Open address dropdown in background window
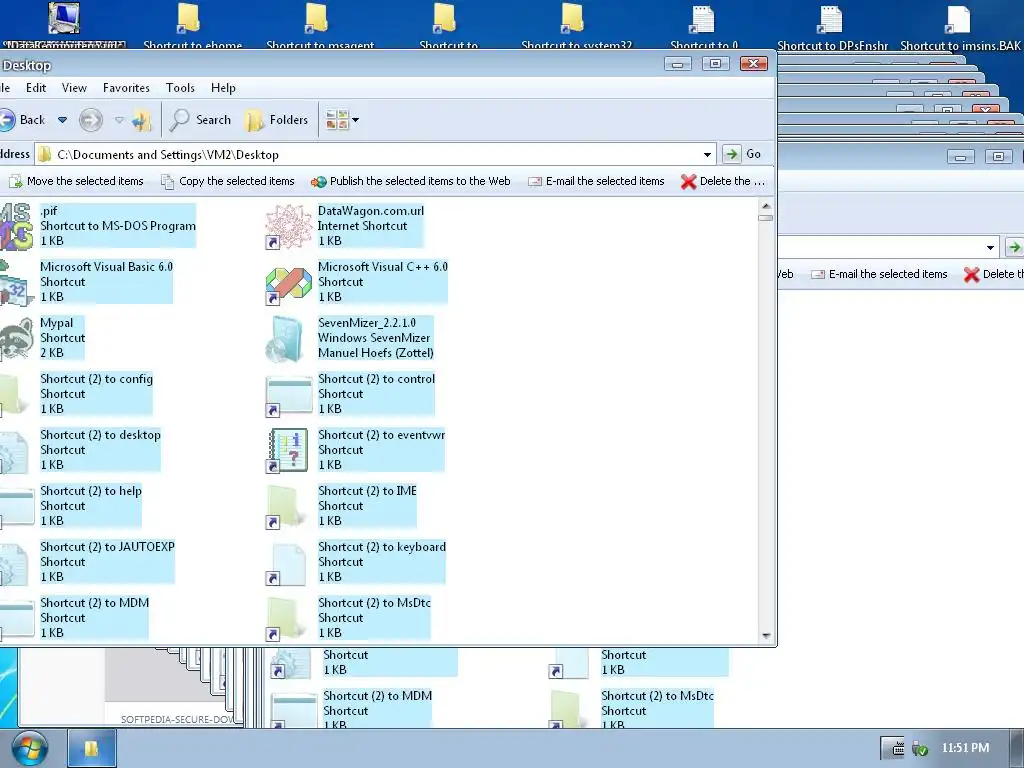The image size is (1024, 768). click(x=991, y=248)
